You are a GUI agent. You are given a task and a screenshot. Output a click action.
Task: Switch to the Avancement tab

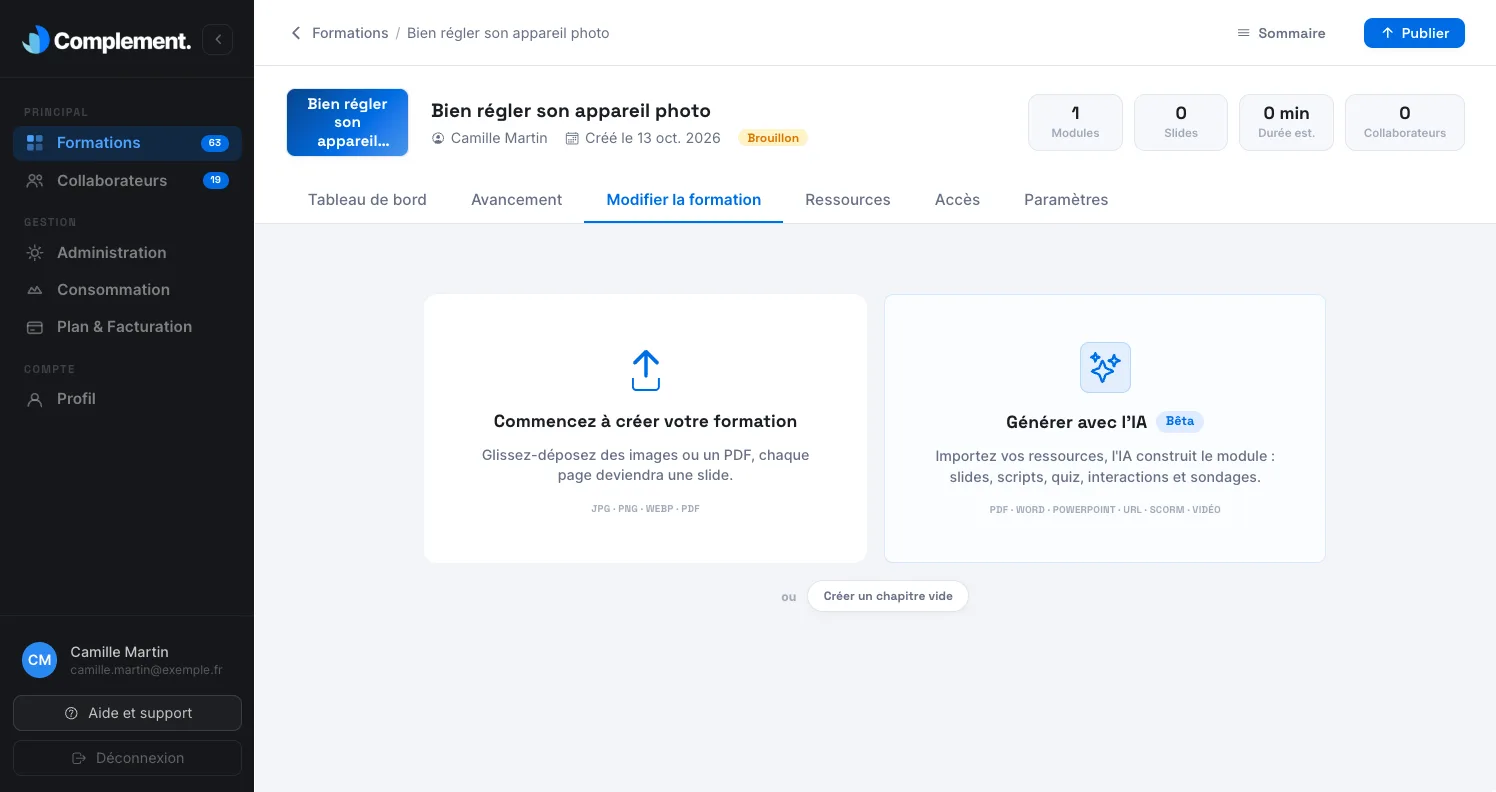[x=517, y=199]
